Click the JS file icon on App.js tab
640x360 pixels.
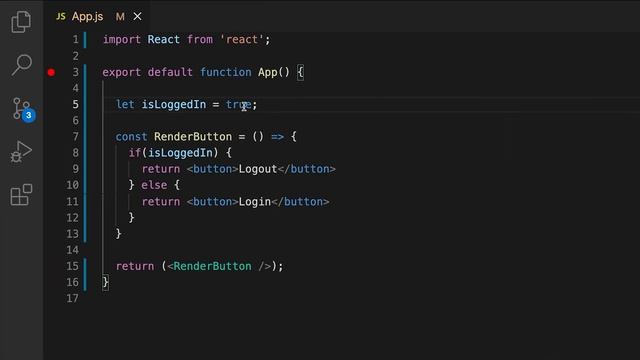(x=61, y=16)
